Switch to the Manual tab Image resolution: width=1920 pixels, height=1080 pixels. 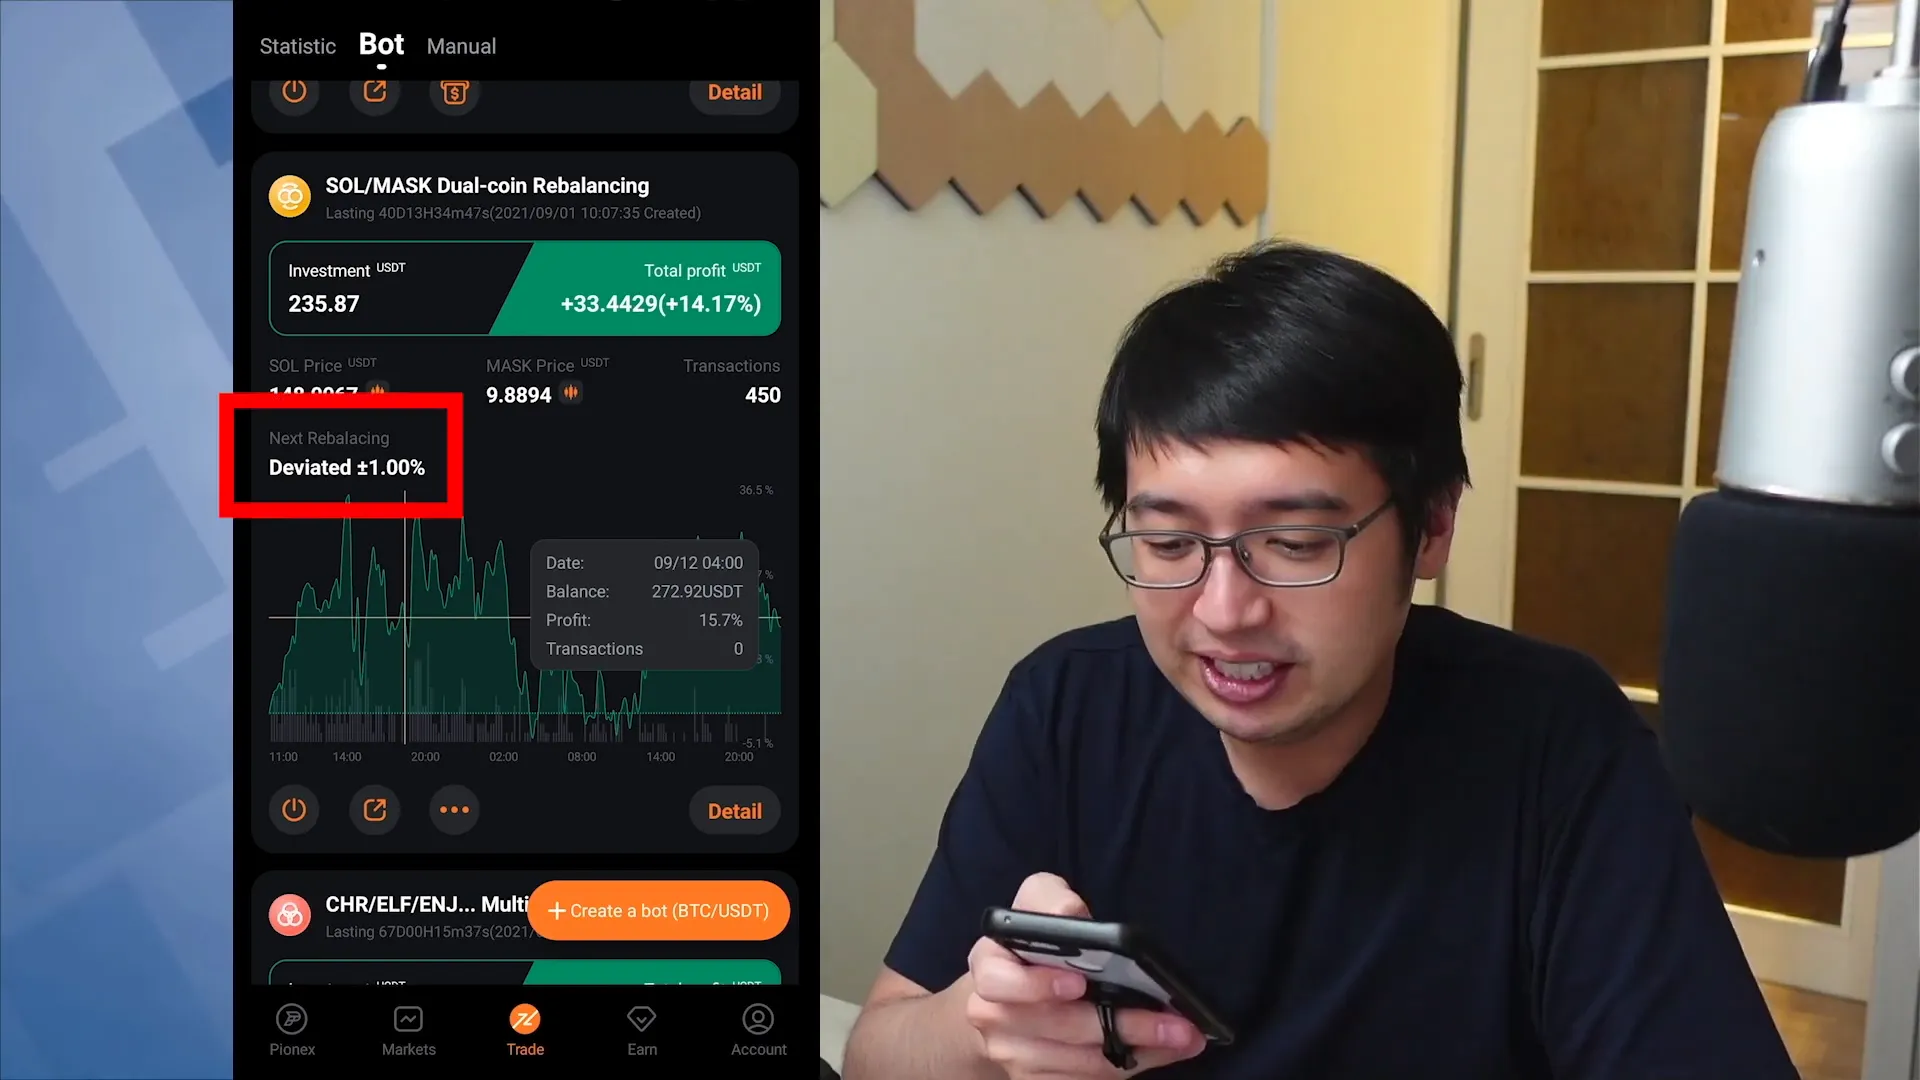[460, 45]
